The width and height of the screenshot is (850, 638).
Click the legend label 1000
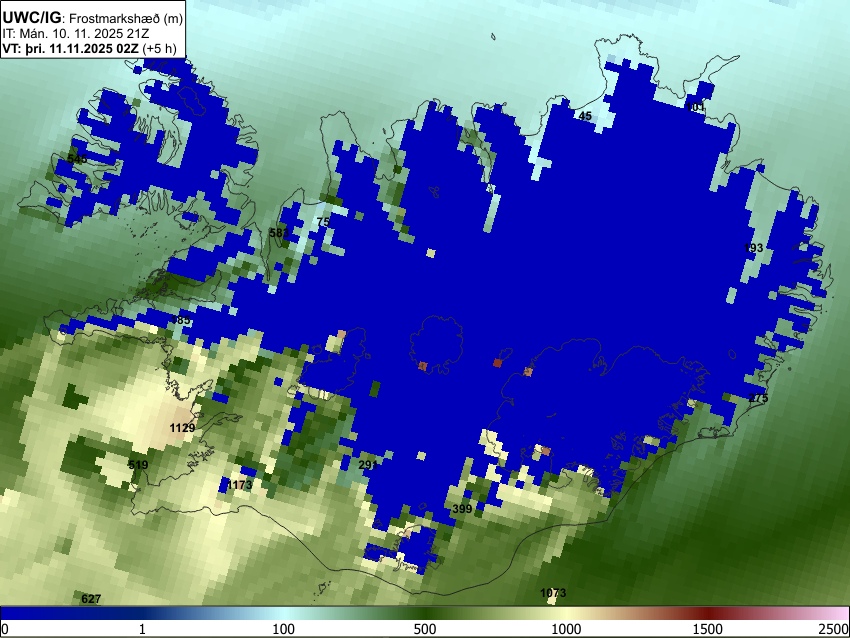pos(566,629)
